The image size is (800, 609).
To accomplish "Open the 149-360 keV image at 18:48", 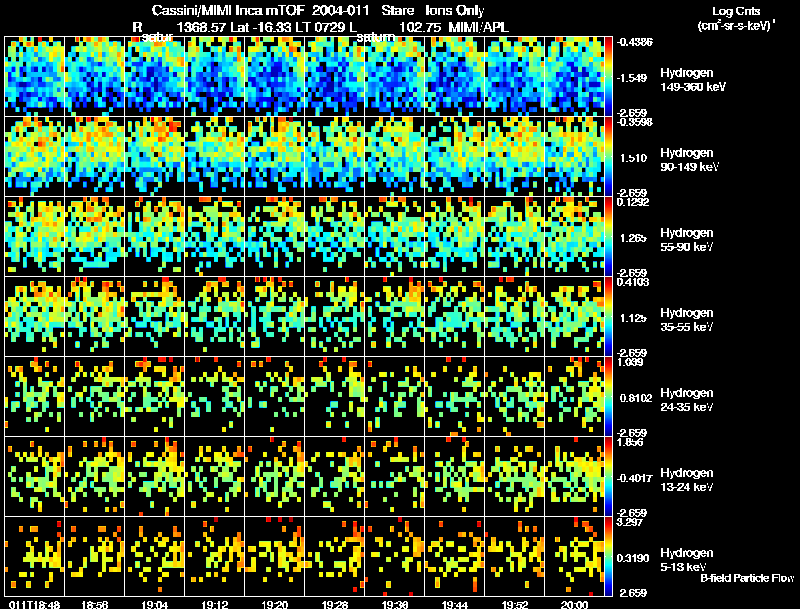I will [35, 77].
